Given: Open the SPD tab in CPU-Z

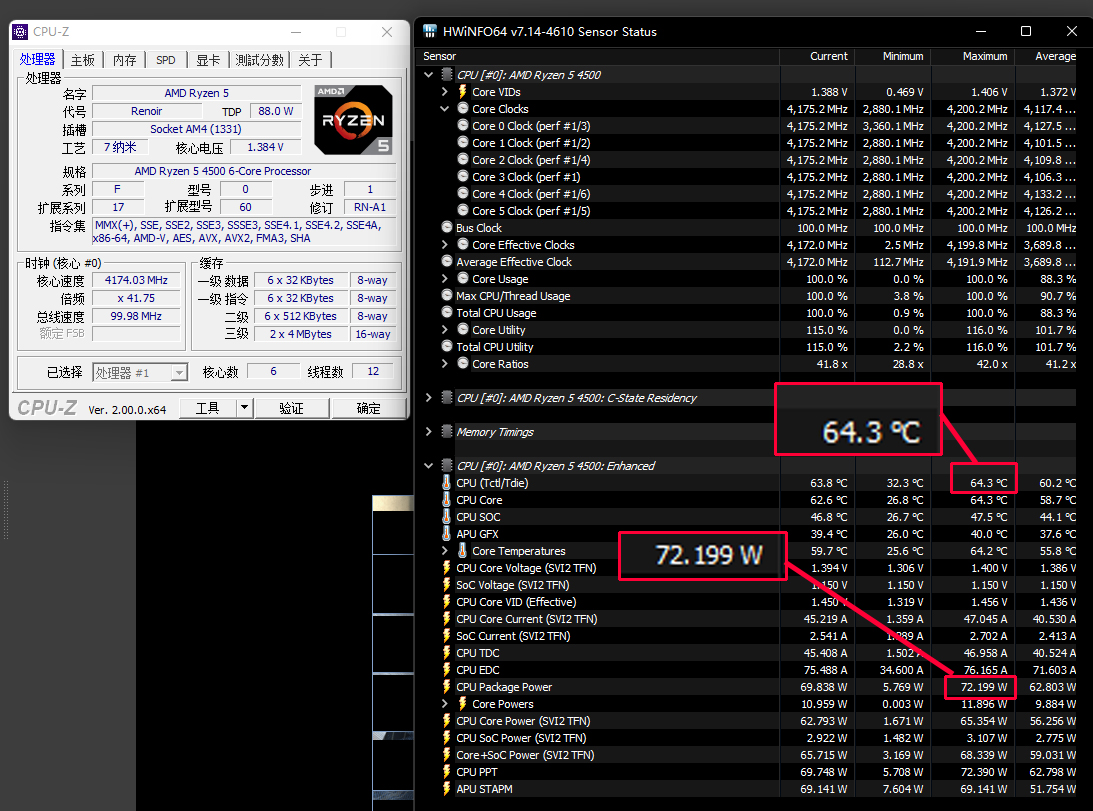Looking at the screenshot, I should tap(166, 60).
